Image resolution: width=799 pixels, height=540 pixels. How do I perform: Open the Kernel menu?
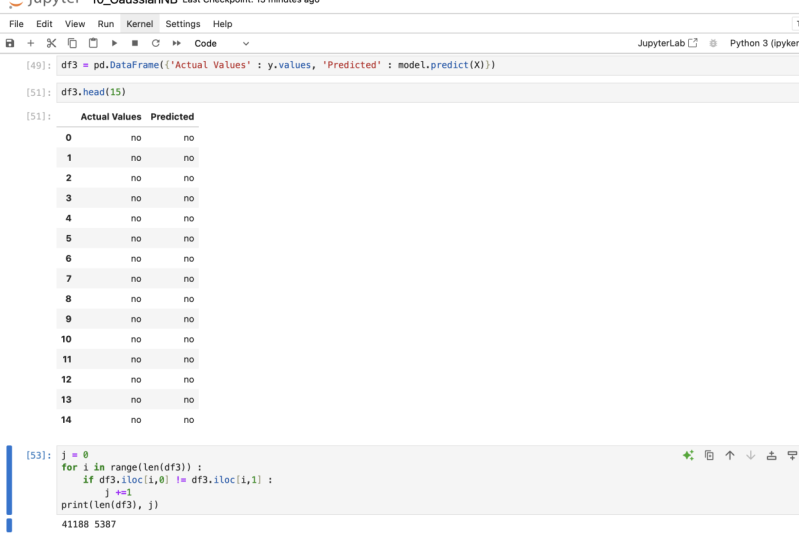pos(140,24)
